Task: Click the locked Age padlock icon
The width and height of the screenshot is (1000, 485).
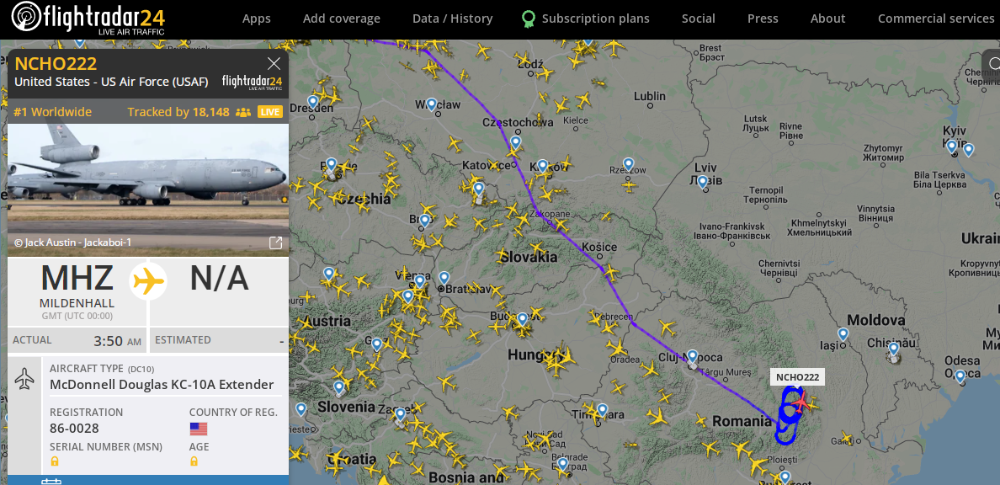Action: (x=194, y=461)
